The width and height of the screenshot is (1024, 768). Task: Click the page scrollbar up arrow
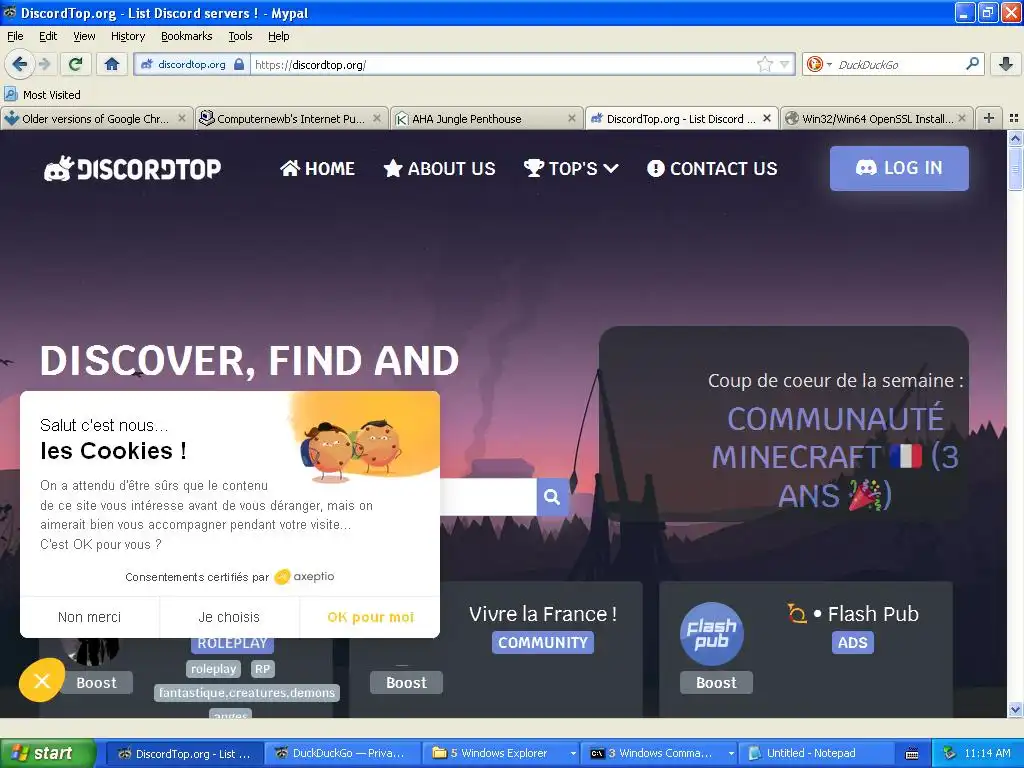1015,138
